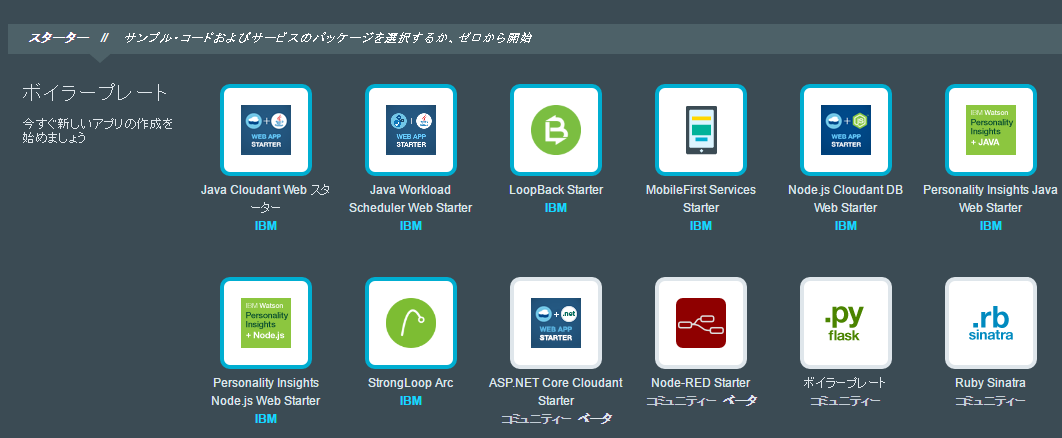
Task: Click the StrongLoop Arc text label
Action: (x=410, y=383)
